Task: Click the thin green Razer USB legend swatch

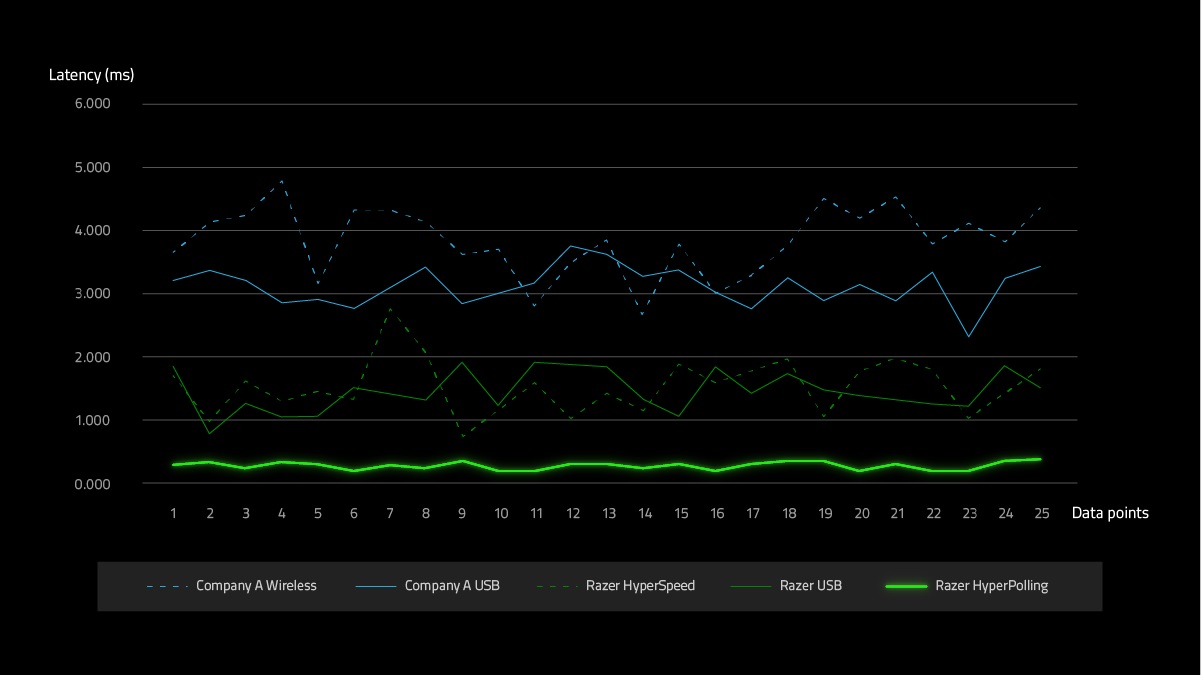Action: pyautogui.click(x=751, y=586)
